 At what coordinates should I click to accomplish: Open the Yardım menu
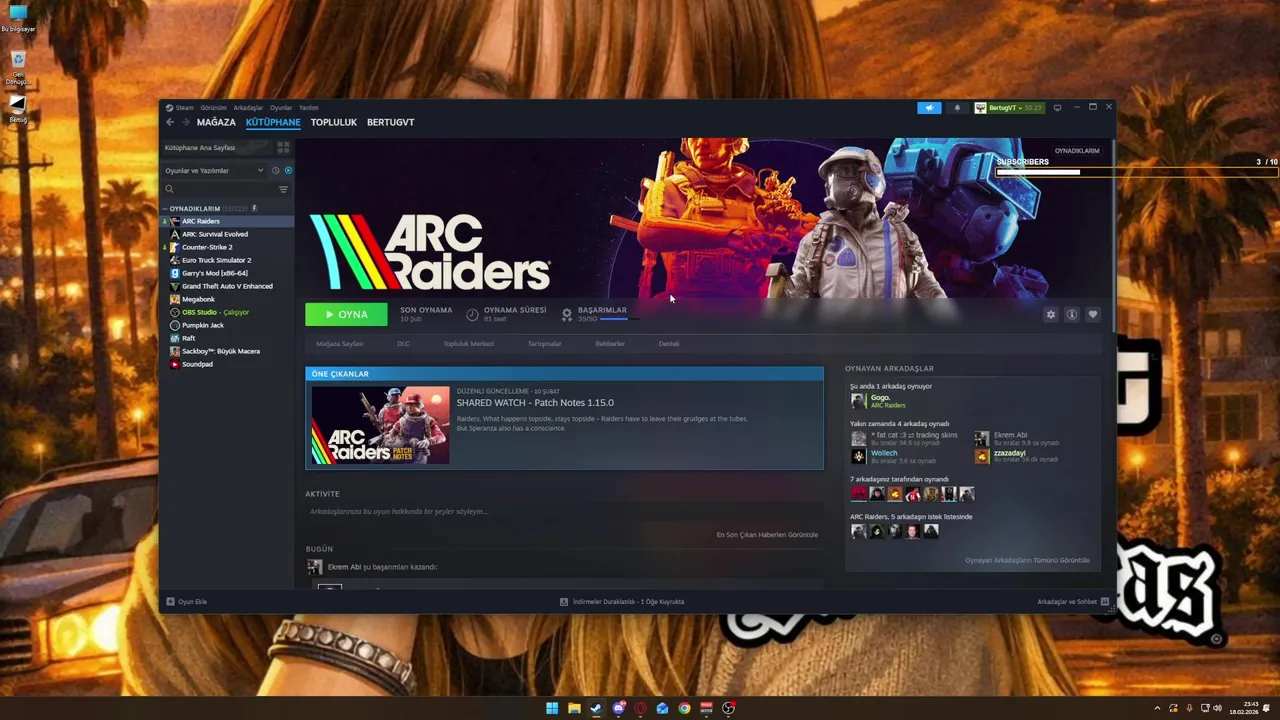click(x=309, y=107)
